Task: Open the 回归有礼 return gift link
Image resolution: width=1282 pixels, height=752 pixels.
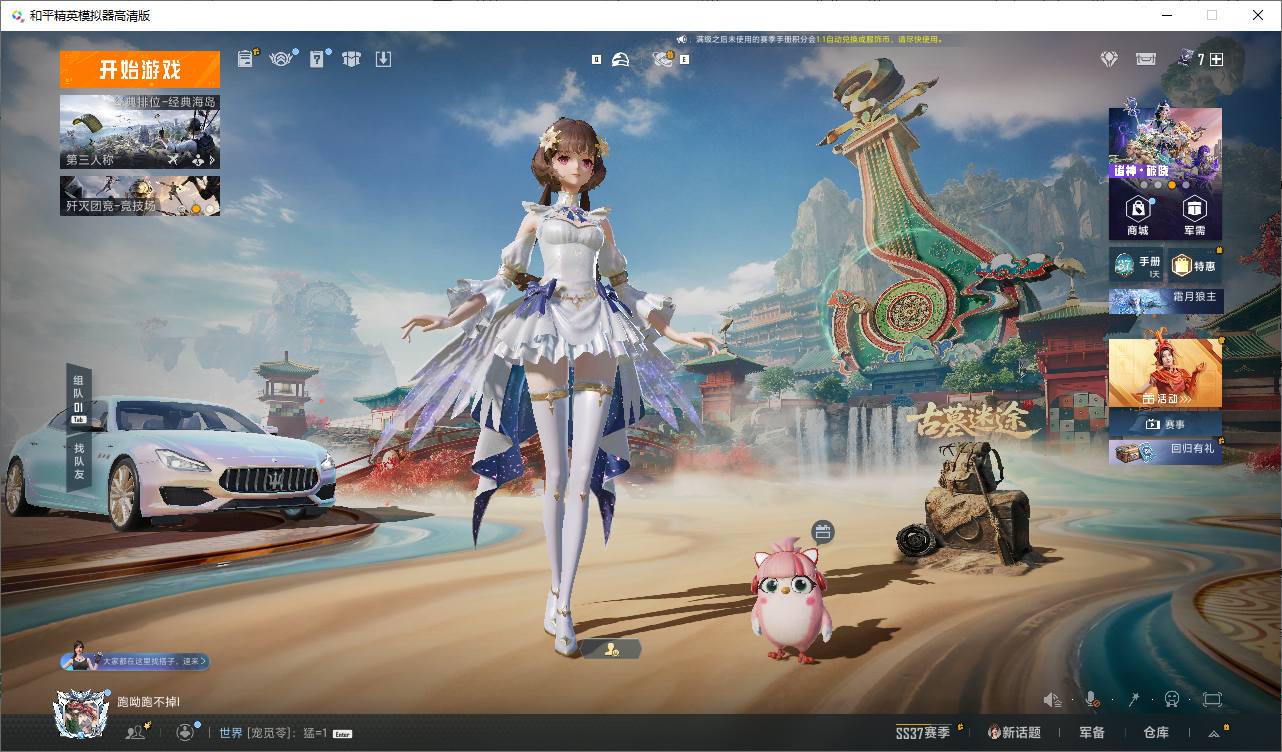Action: coord(1165,450)
